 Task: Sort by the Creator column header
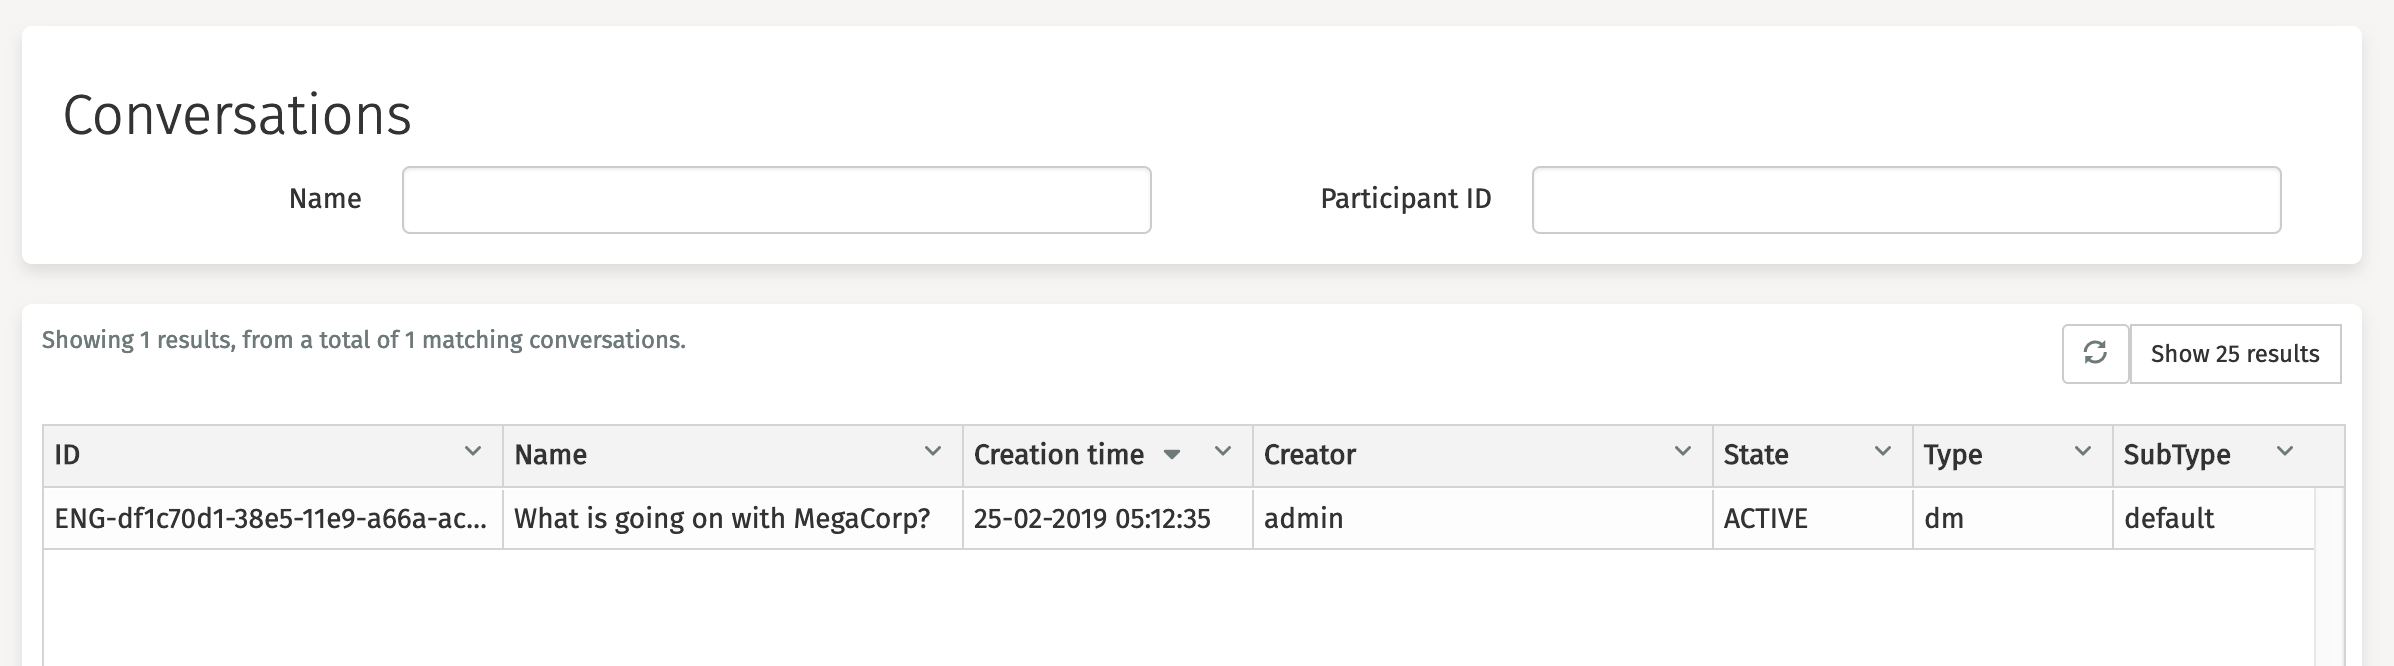coord(1310,455)
